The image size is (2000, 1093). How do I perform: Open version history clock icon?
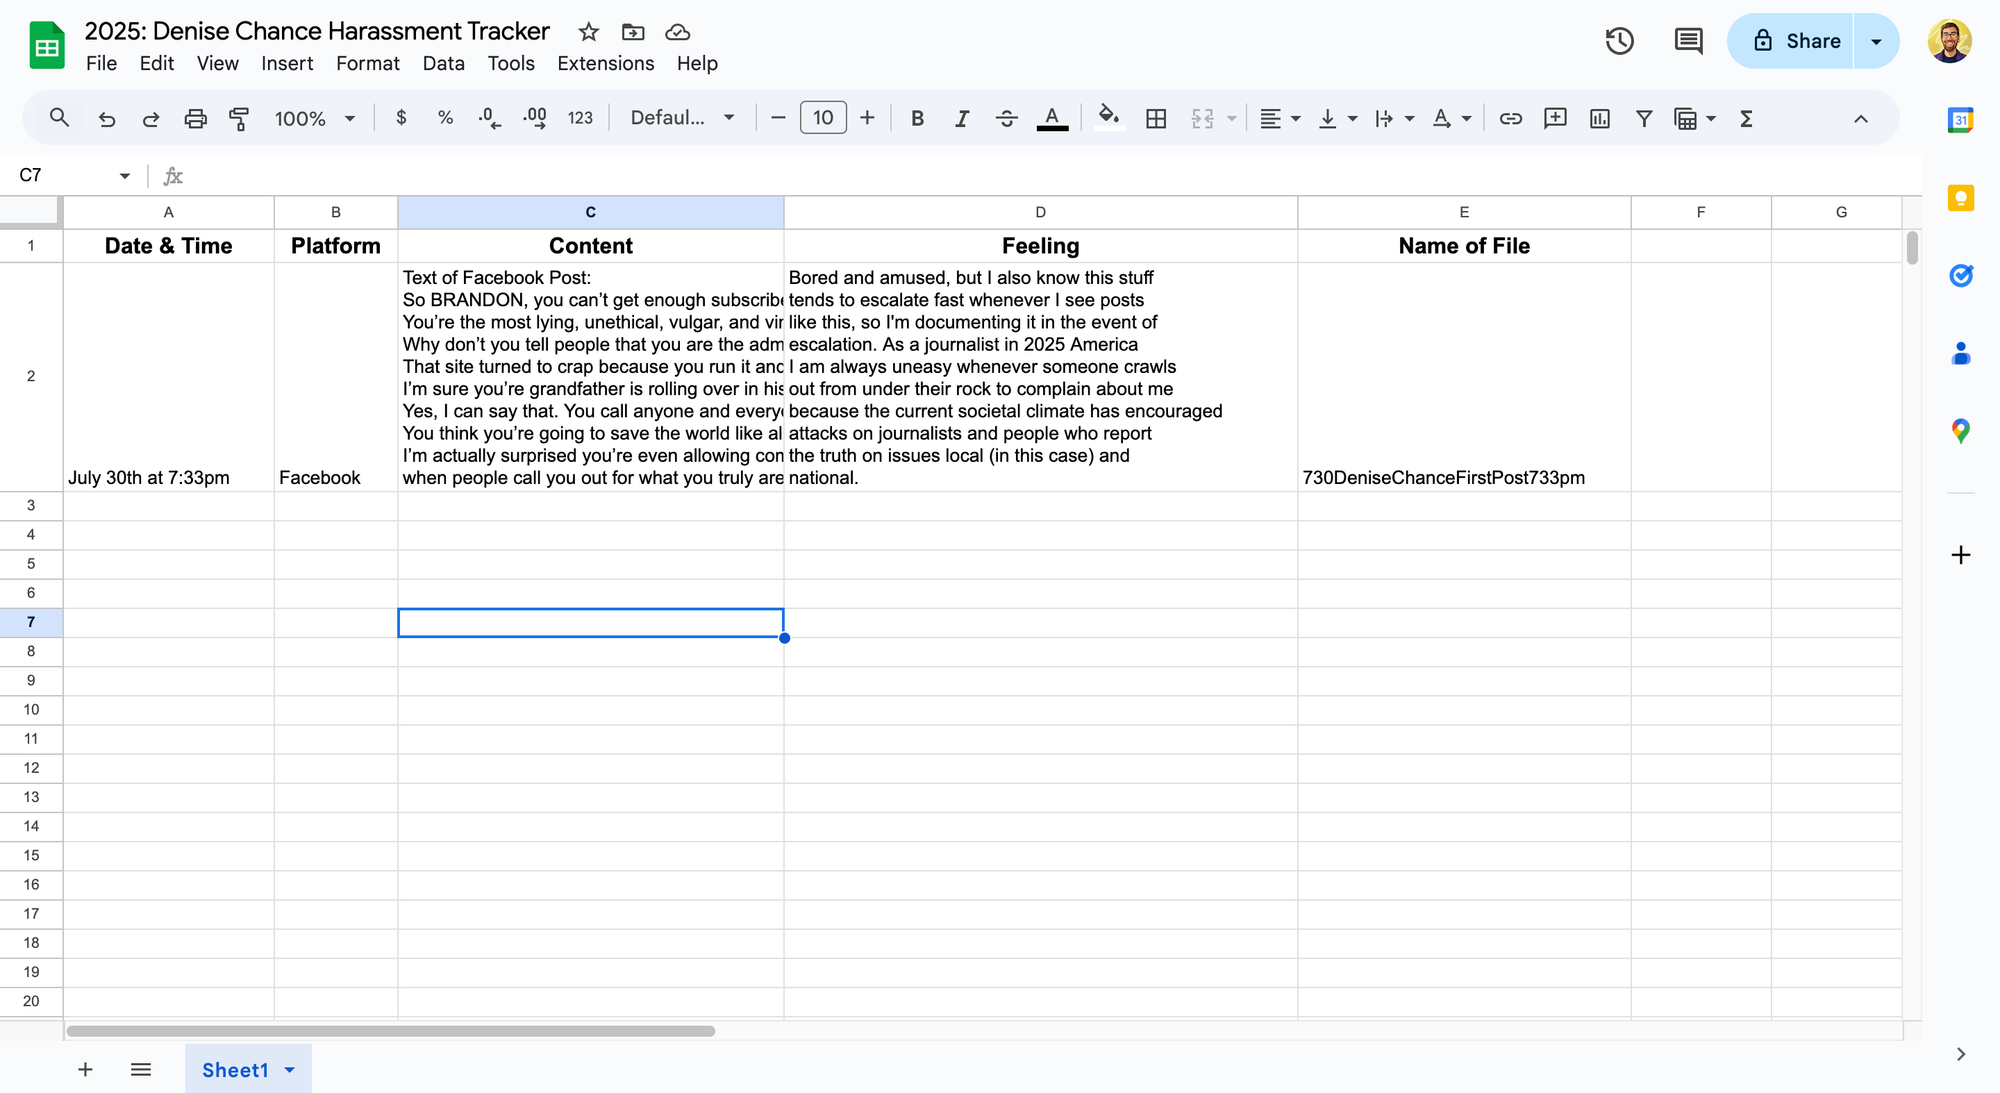coord(1619,41)
